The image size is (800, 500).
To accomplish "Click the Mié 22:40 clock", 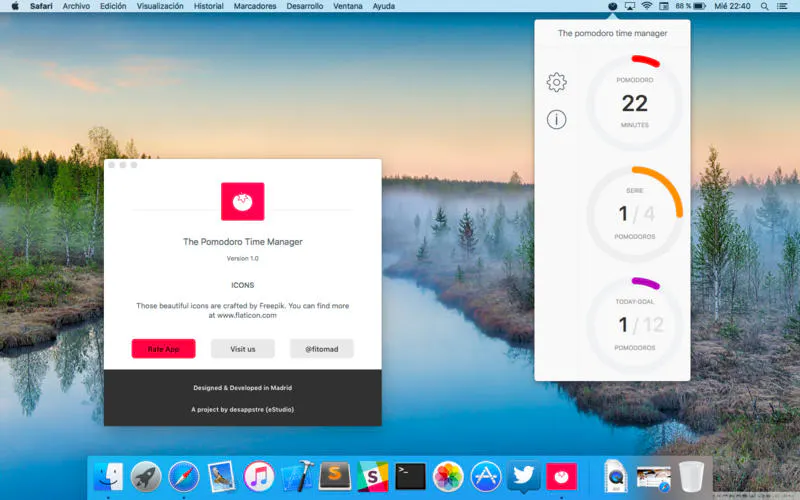I will click(x=732, y=6).
